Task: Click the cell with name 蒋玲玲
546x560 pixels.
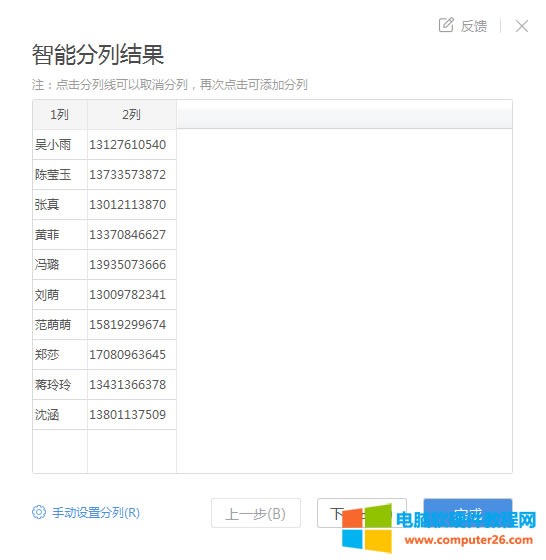Action: click(60, 385)
